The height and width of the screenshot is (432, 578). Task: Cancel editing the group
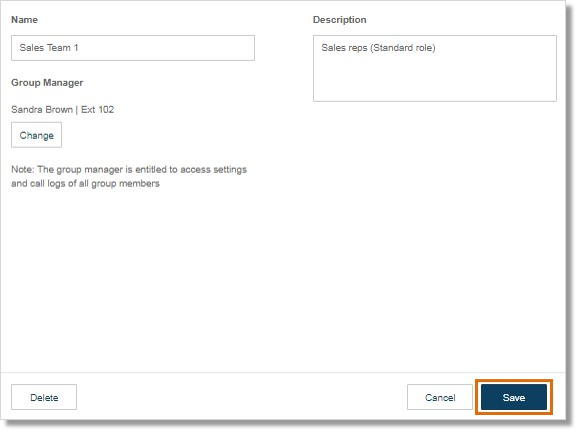440,397
